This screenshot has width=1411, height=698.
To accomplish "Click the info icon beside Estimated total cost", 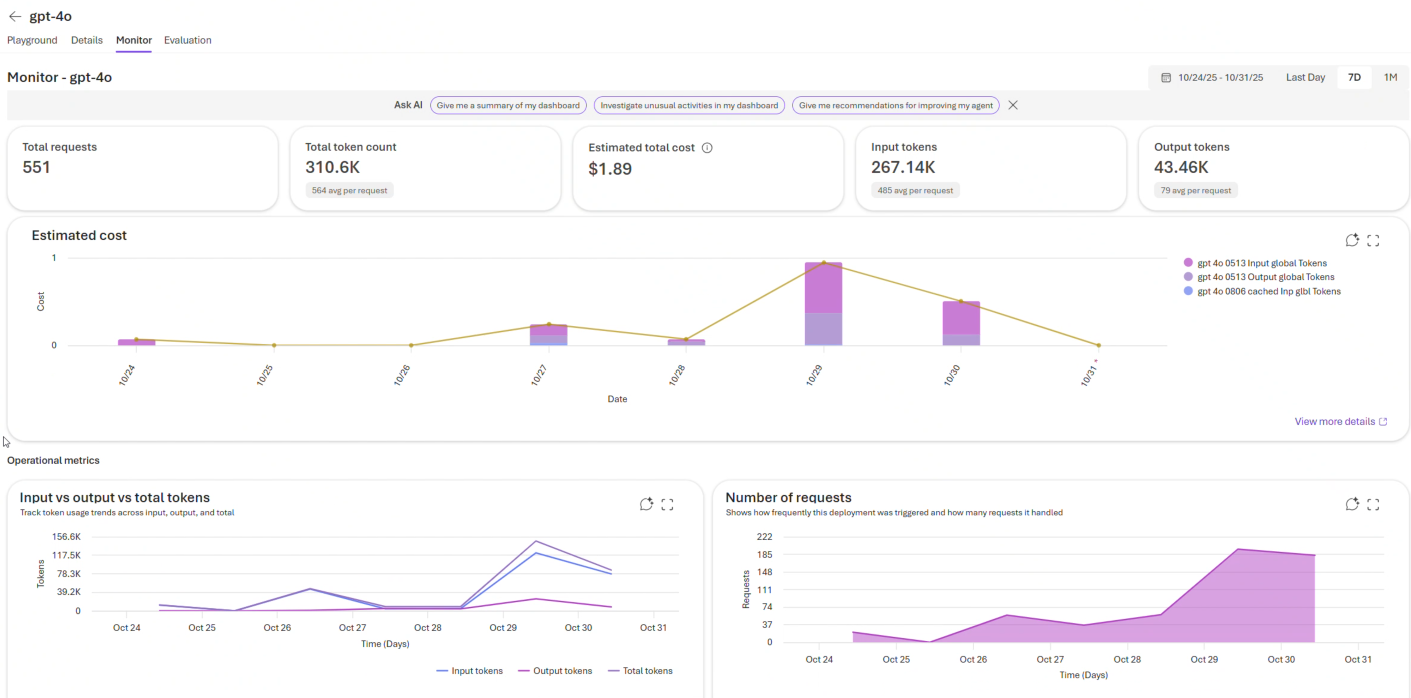I will tap(708, 147).
